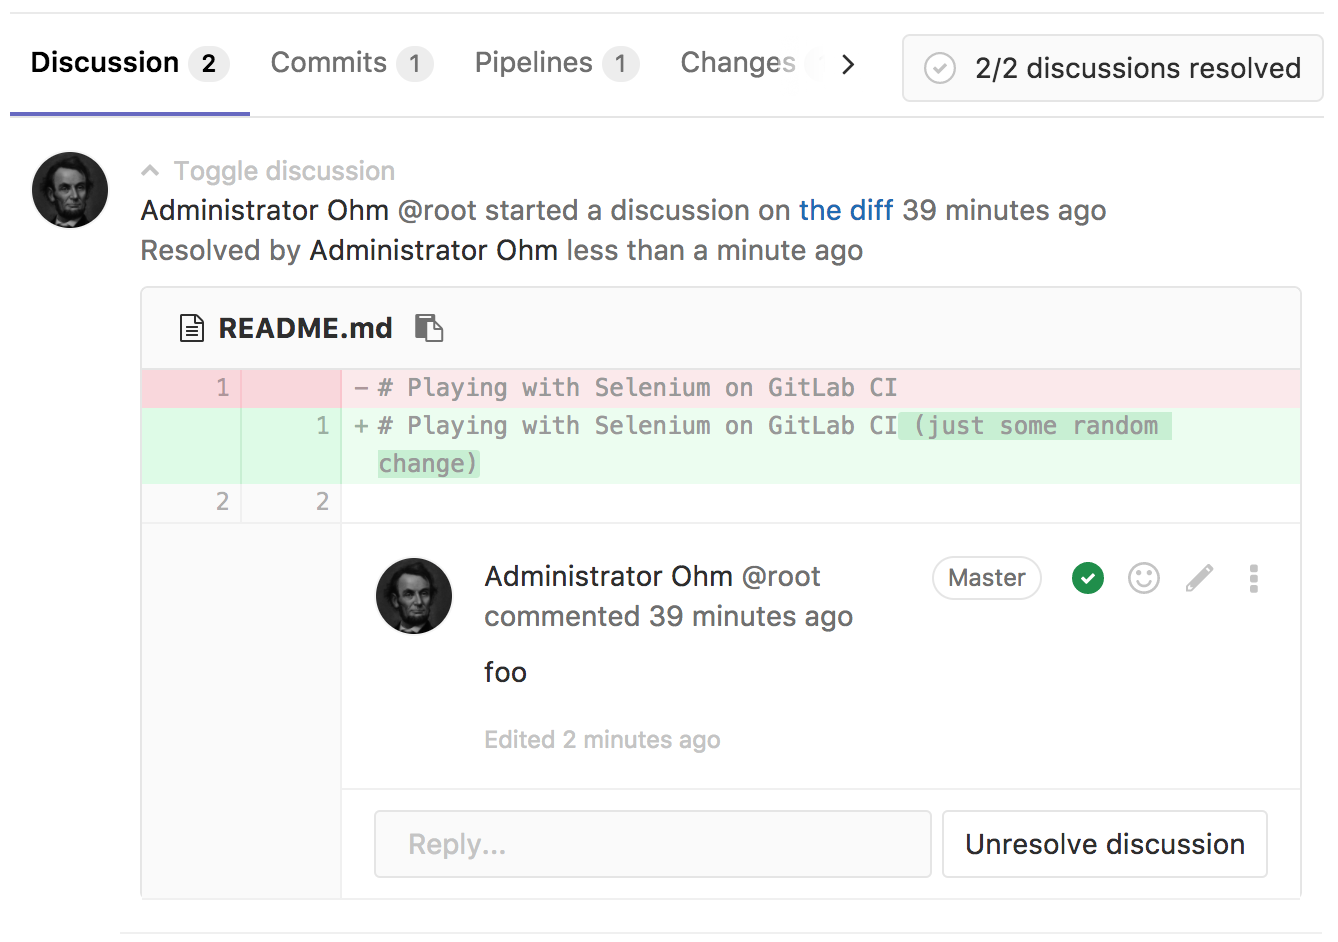Toggle the green resolved checkmark on comment
This screenshot has height=942, width=1338.
(x=1087, y=578)
